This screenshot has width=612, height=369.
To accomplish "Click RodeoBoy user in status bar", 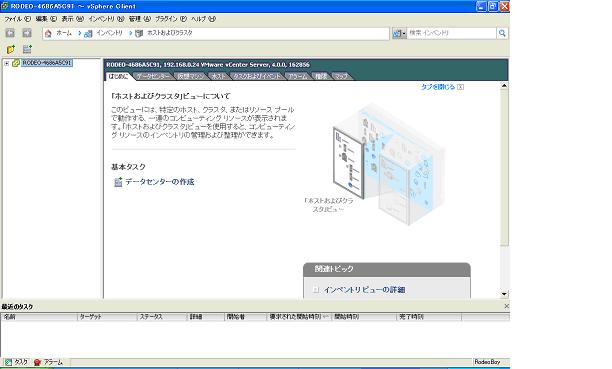I will [x=487, y=362].
